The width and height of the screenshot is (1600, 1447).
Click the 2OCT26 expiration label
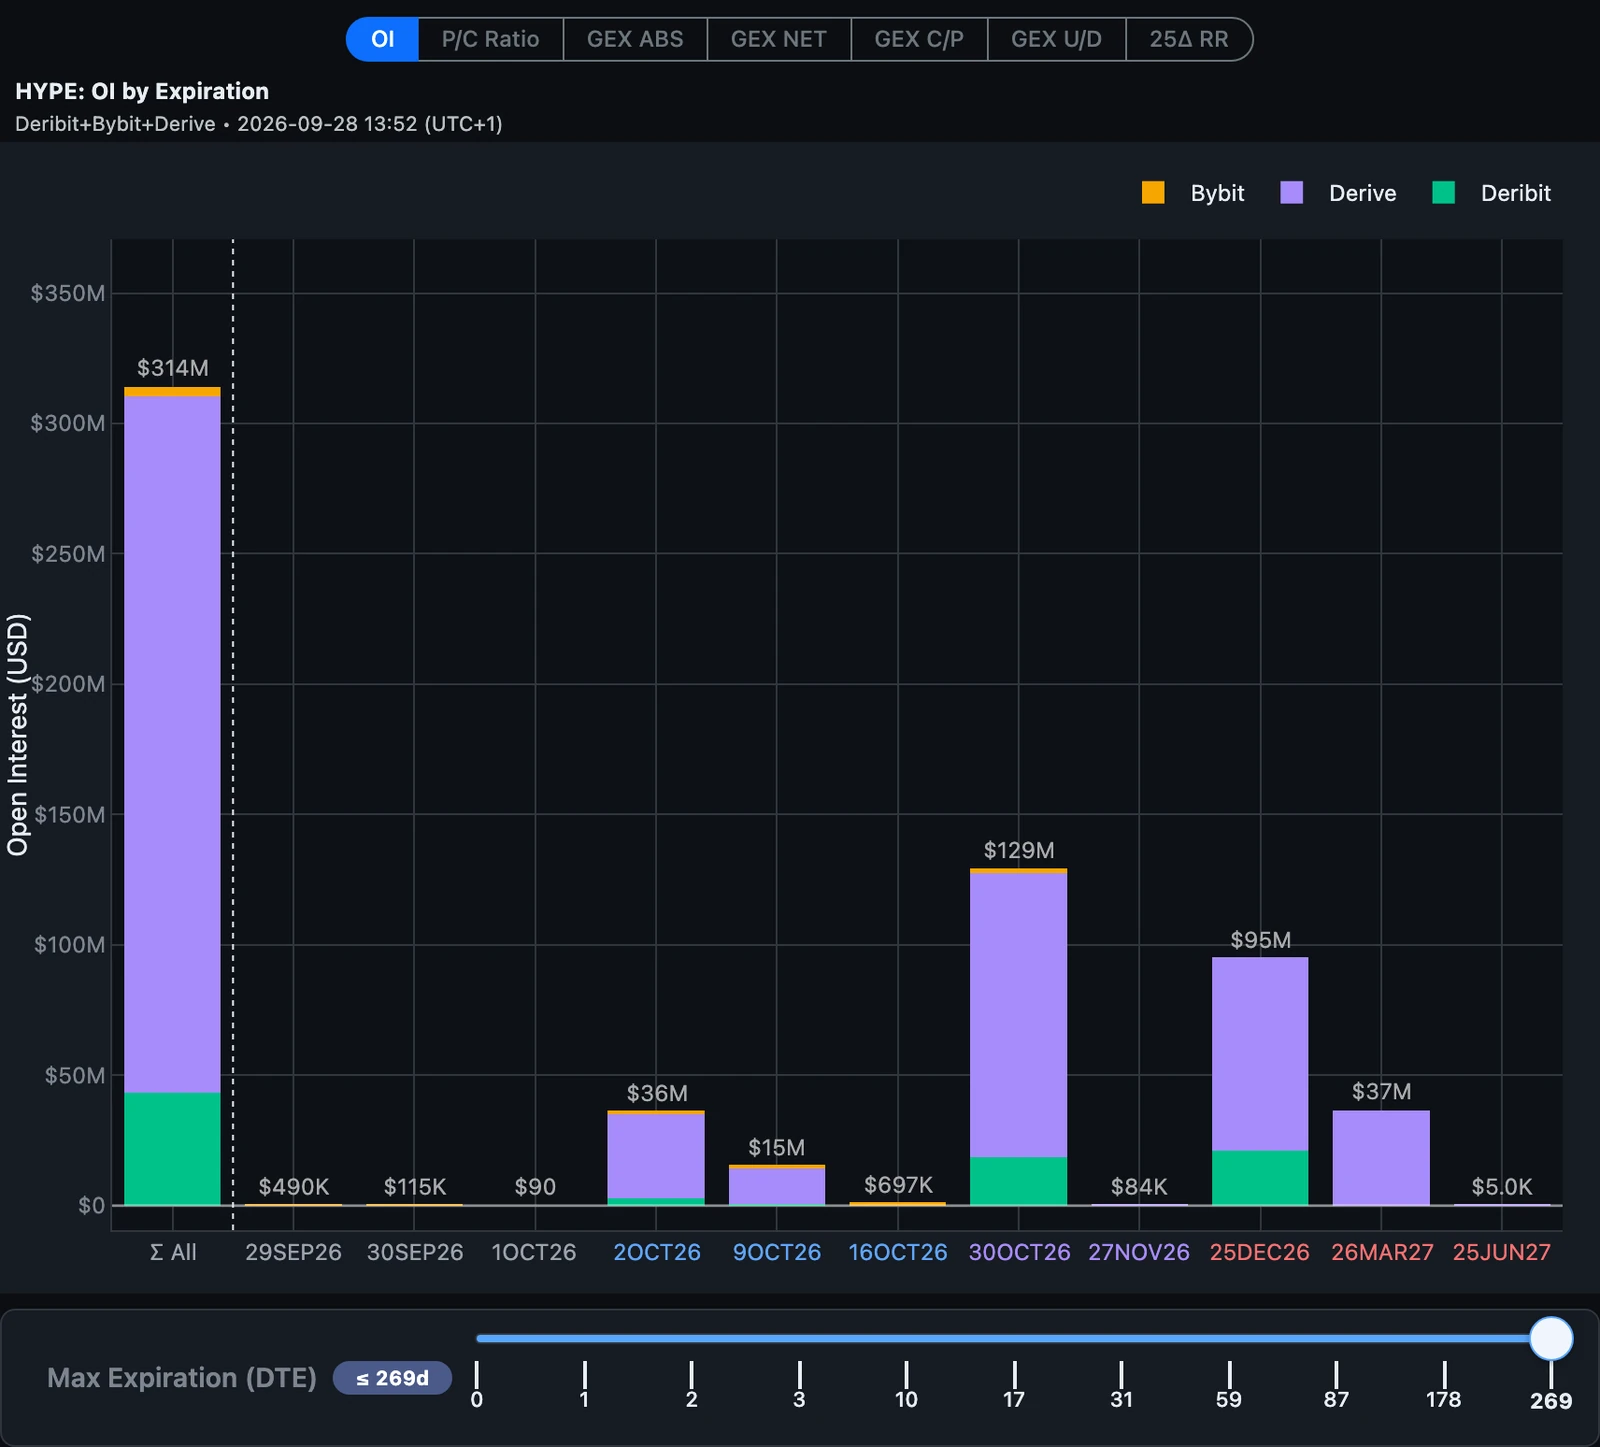click(657, 1252)
